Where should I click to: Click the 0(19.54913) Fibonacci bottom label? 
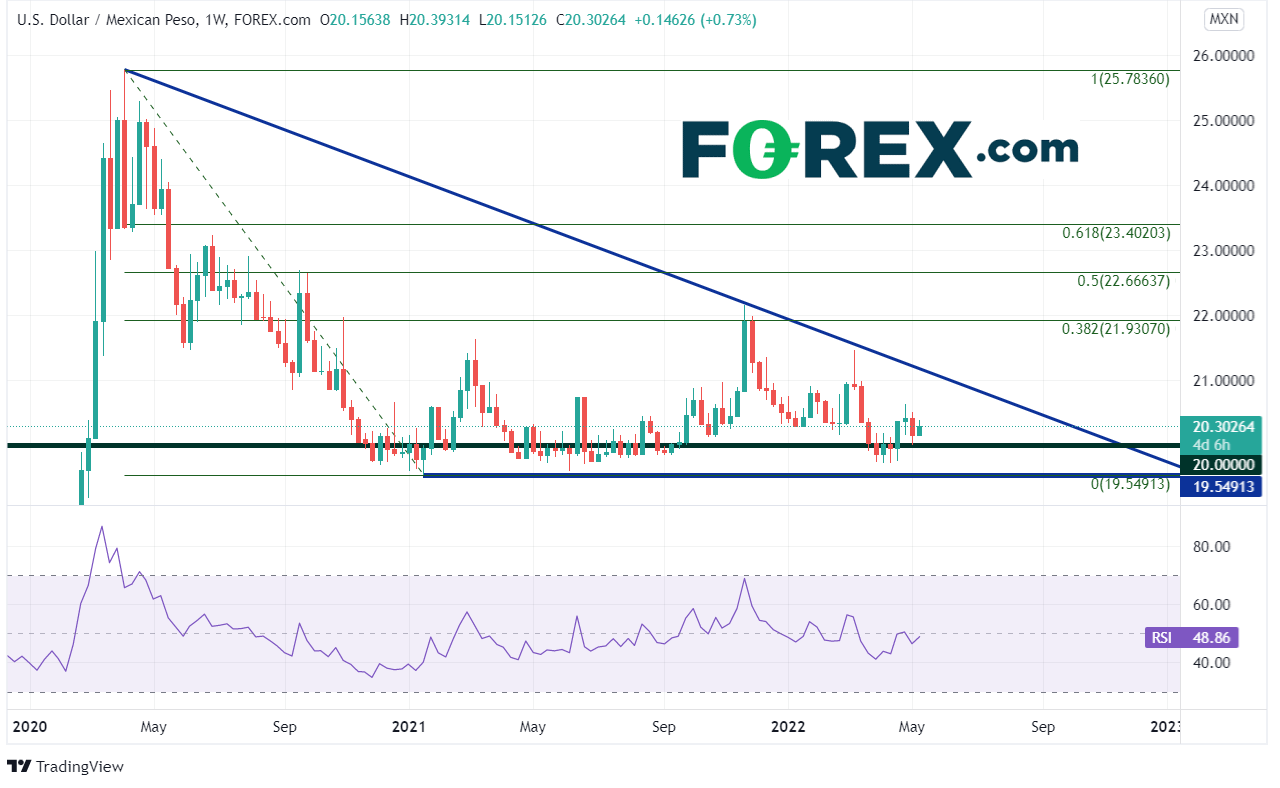pyautogui.click(x=1129, y=483)
